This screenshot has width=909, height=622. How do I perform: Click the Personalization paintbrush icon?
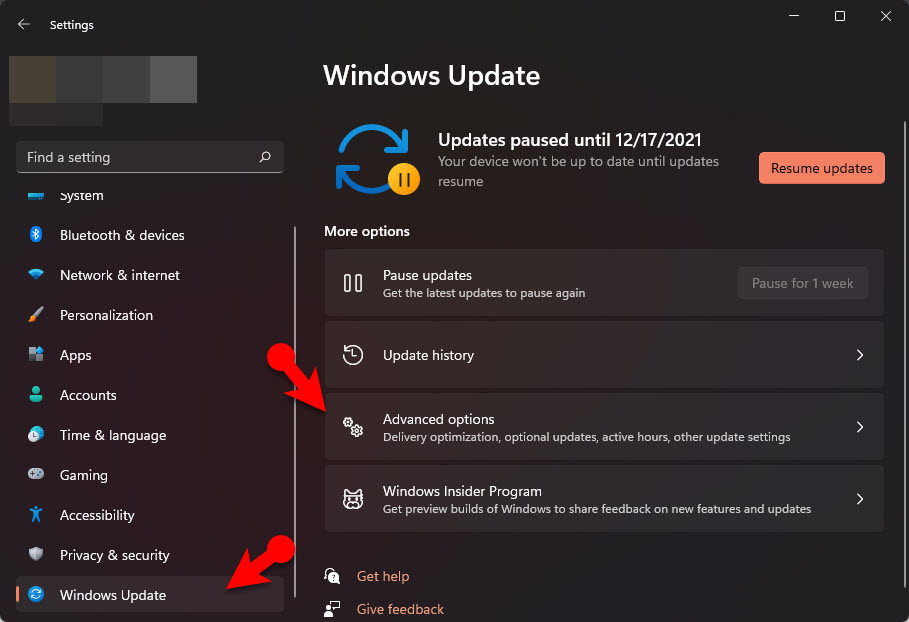click(x=36, y=315)
